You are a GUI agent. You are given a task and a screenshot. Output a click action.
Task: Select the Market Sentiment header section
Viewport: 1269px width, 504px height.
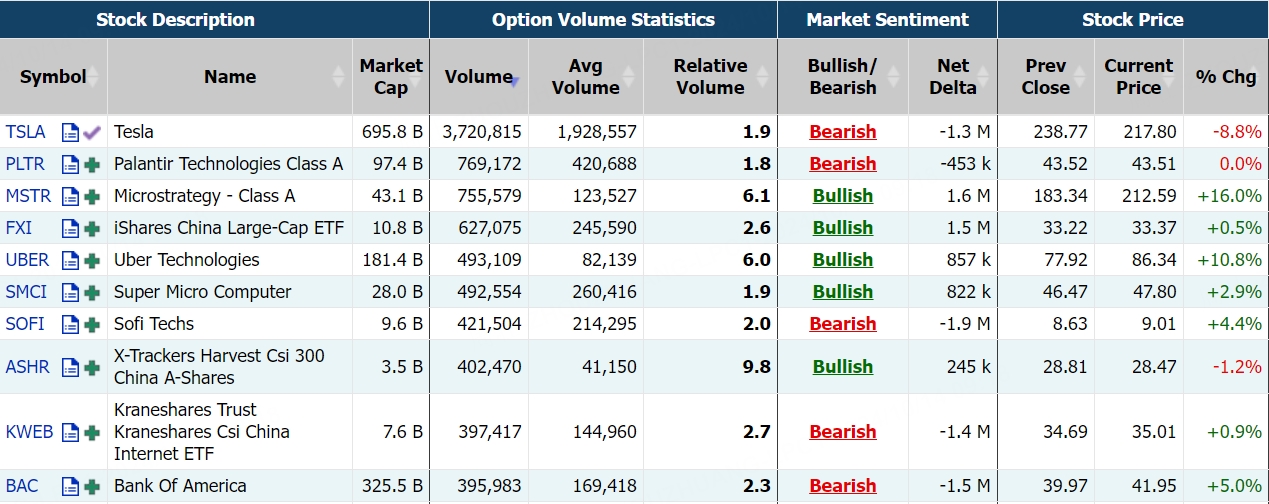pyautogui.click(x=887, y=20)
